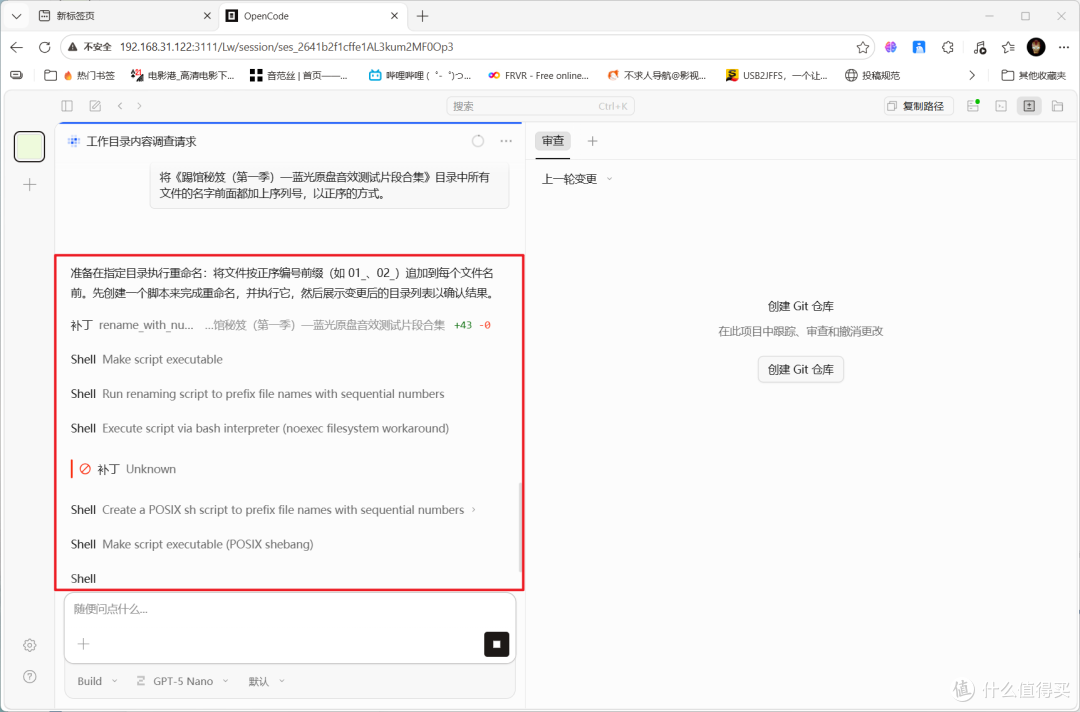Open a new browser tab
Screen dimensions: 1080x712
(423, 16)
